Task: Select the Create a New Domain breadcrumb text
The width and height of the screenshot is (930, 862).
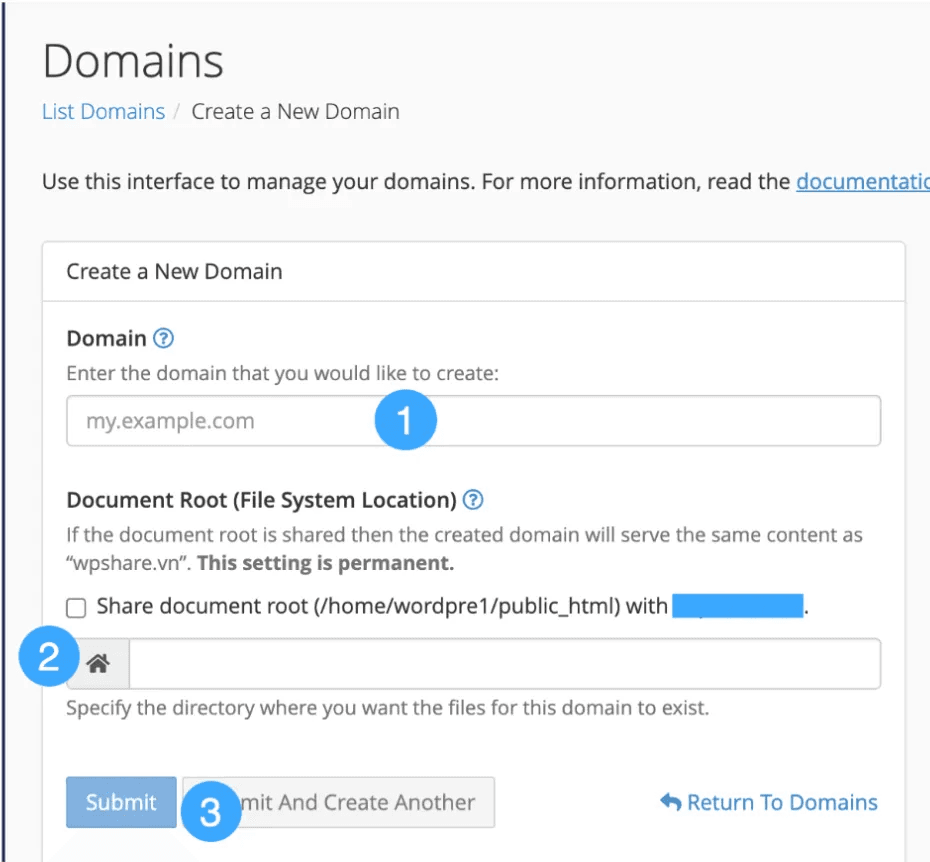Action: (x=294, y=111)
